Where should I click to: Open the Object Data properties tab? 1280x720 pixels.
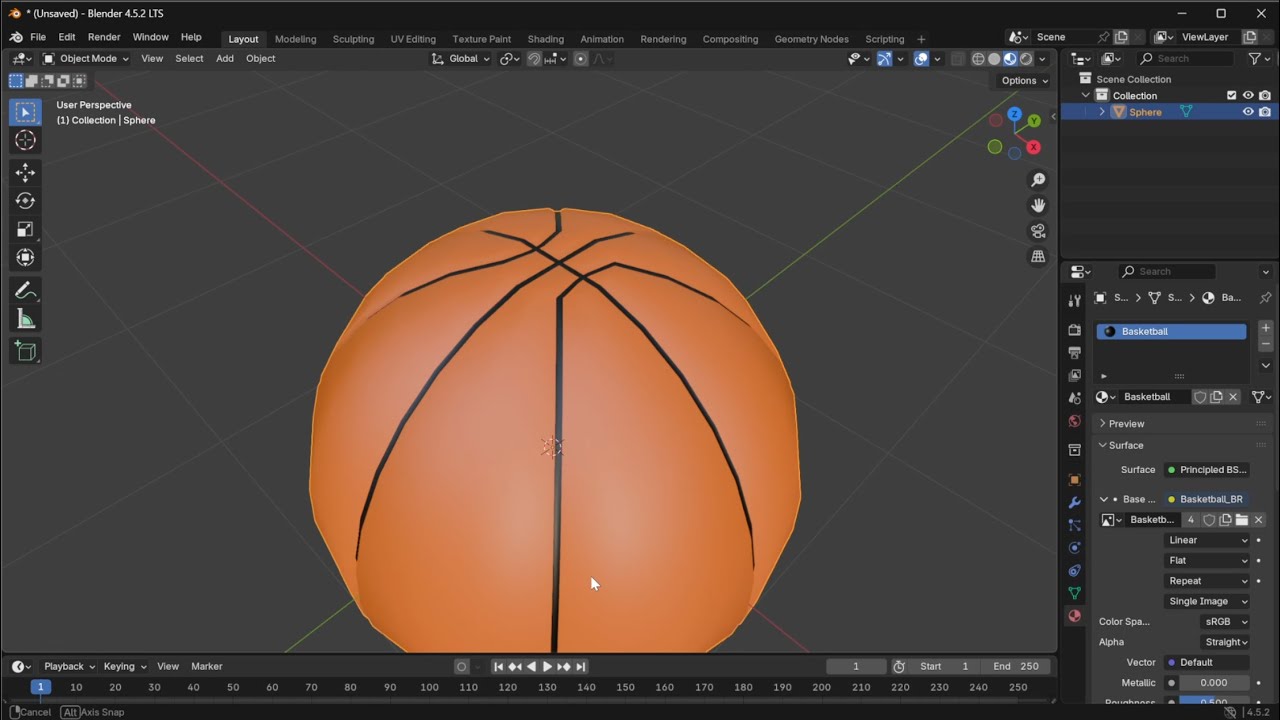point(1075,593)
